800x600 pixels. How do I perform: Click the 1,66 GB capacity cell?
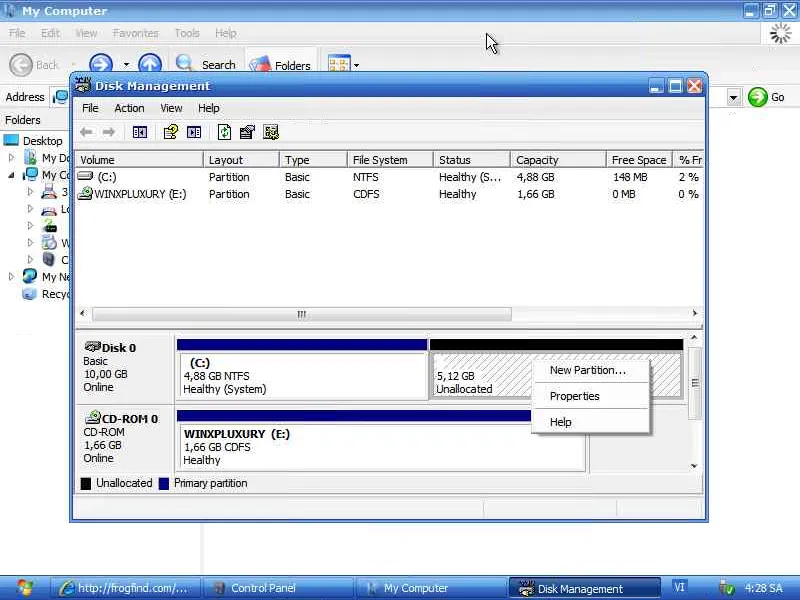click(x=535, y=194)
